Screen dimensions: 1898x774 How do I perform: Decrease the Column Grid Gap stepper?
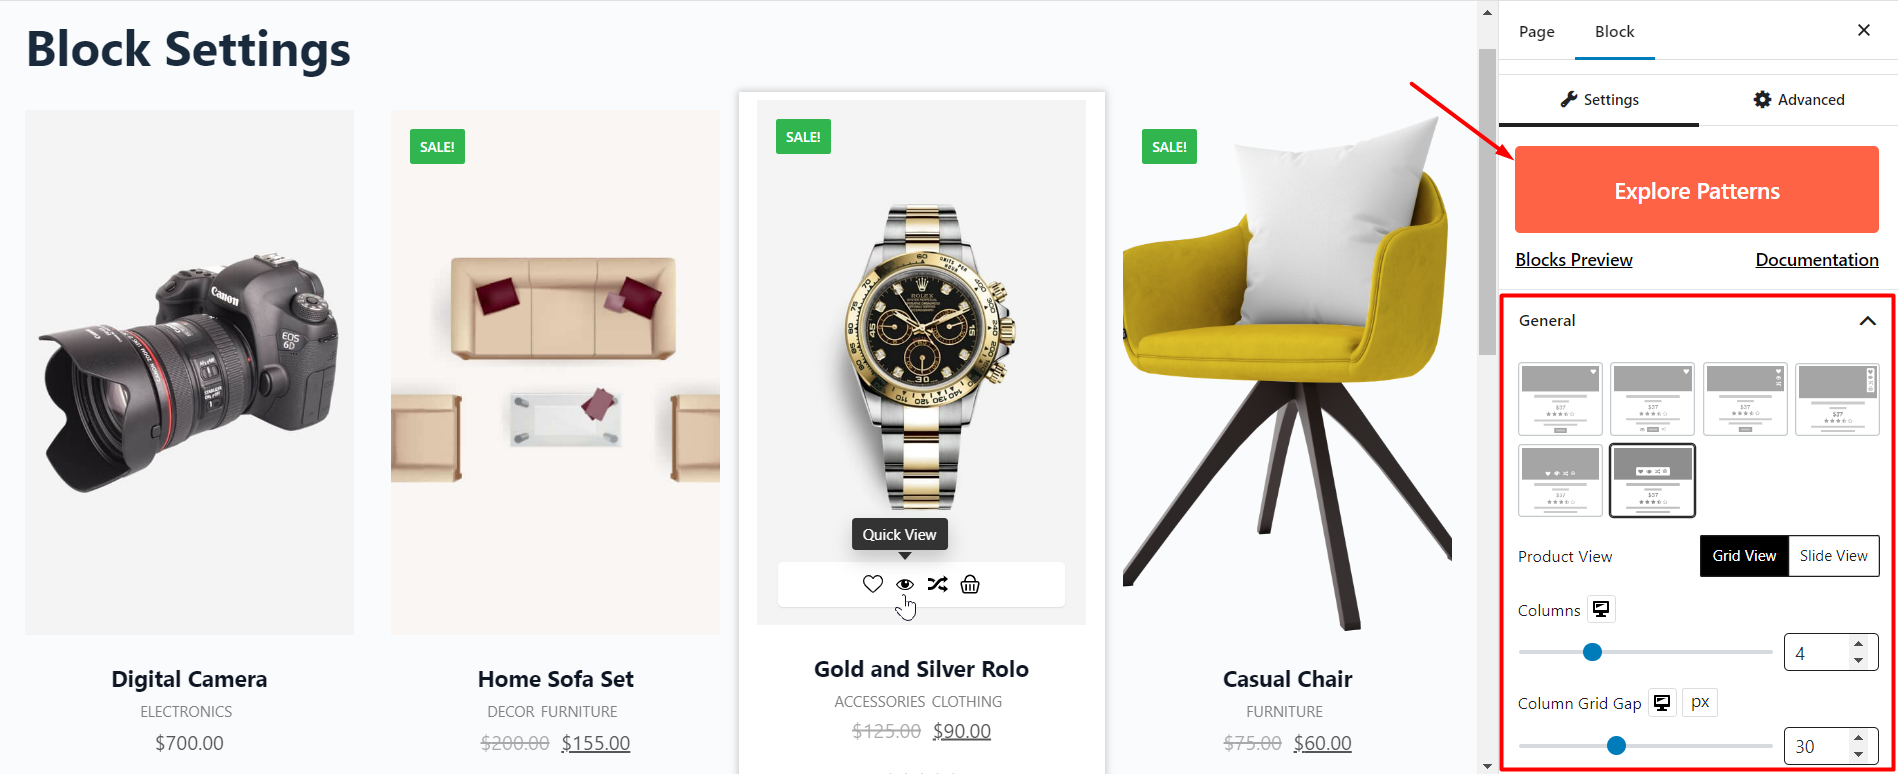click(1858, 754)
